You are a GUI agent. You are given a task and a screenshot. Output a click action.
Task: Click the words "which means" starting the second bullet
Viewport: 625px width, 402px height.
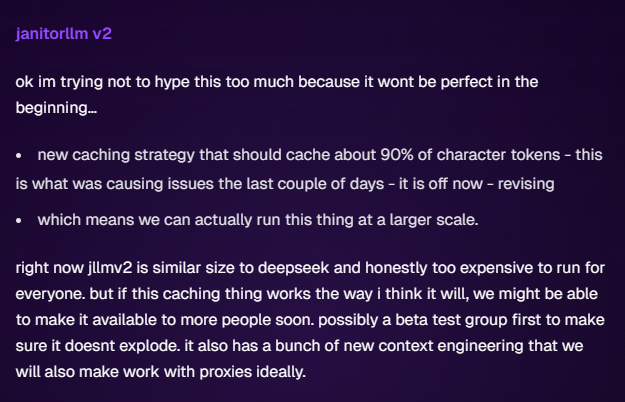pyautogui.click(x=86, y=220)
